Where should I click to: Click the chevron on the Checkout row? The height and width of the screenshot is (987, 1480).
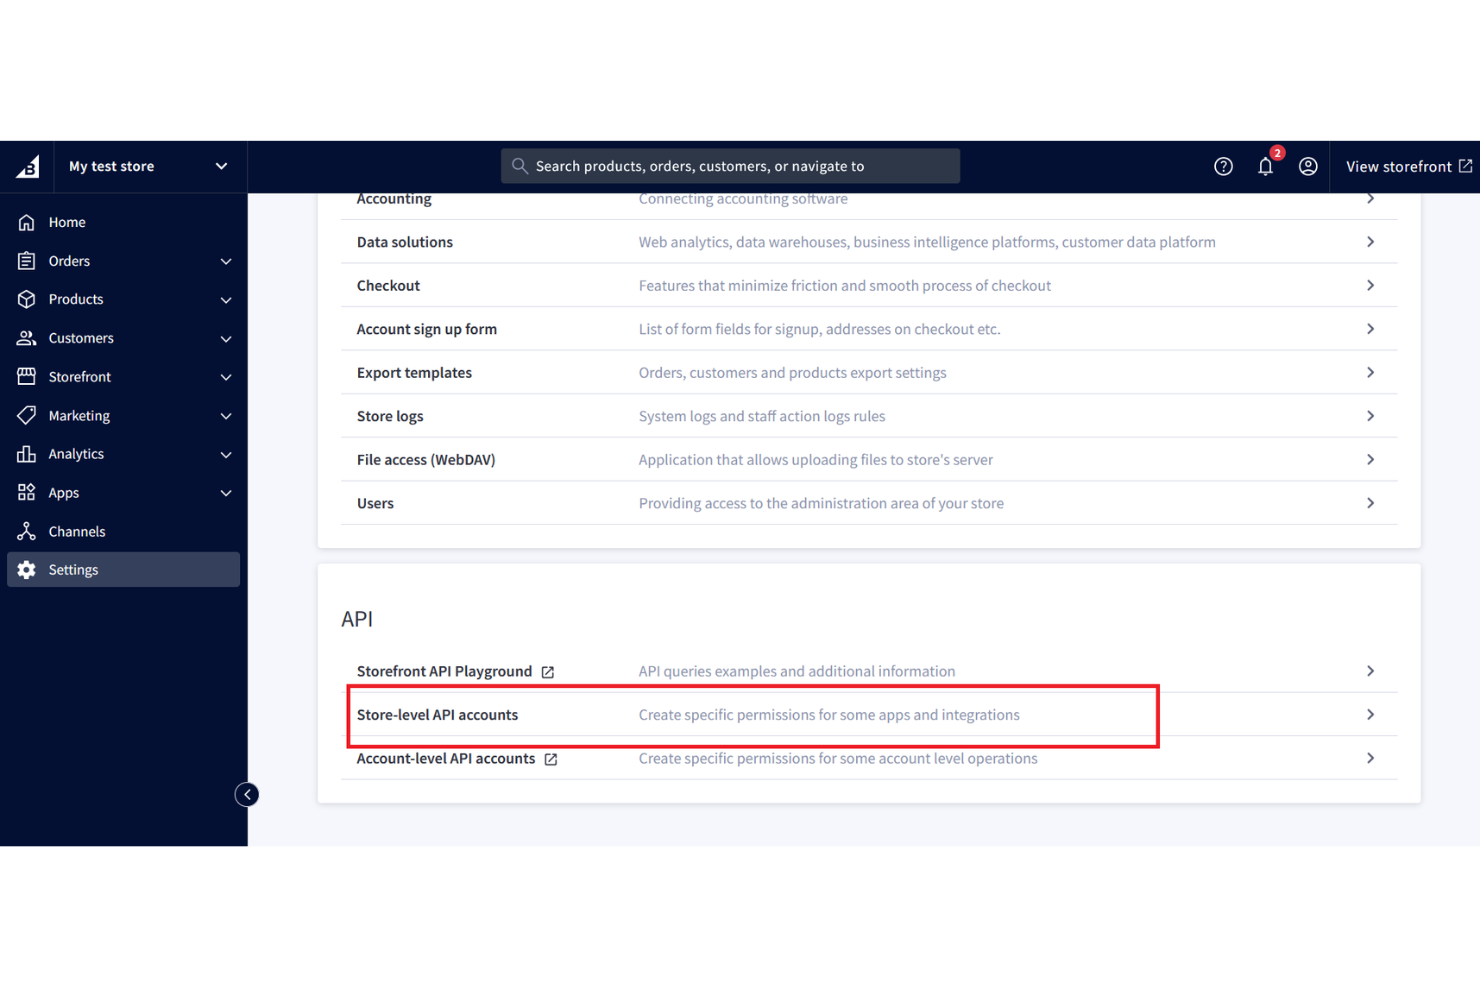[1371, 285]
